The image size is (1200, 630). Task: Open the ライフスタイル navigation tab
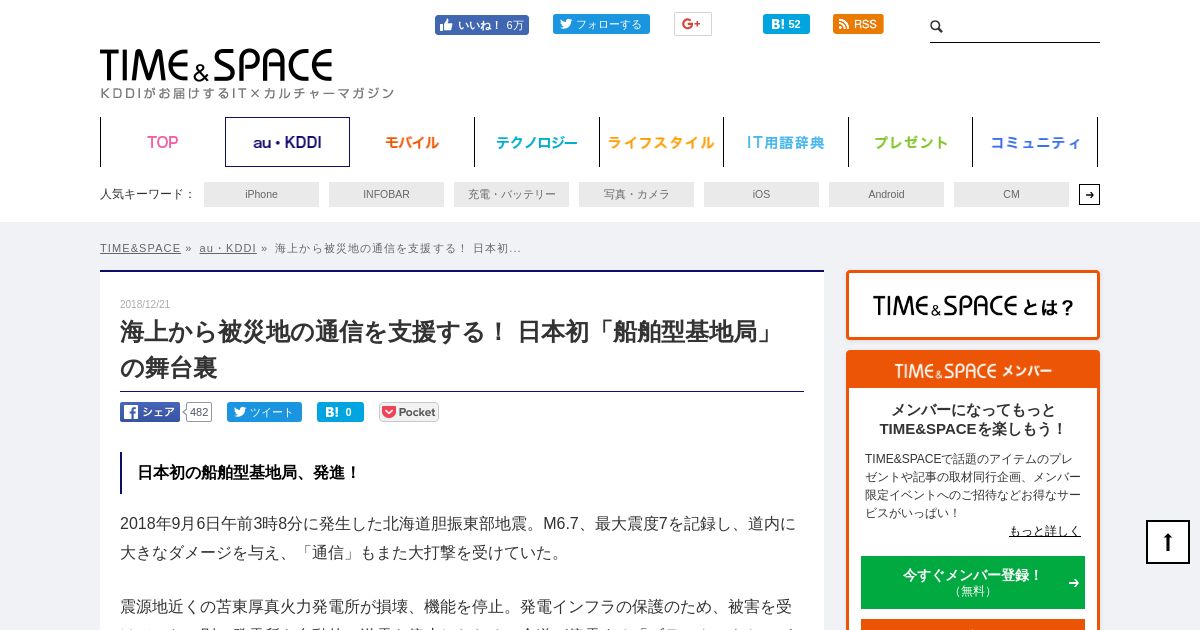[661, 142]
